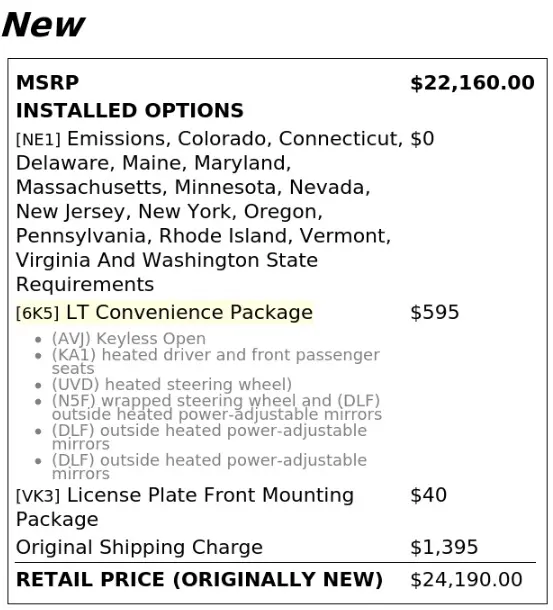The image size is (553, 610).
Task: Select the INSTALLED OPTIONS heading
Action: (x=130, y=110)
